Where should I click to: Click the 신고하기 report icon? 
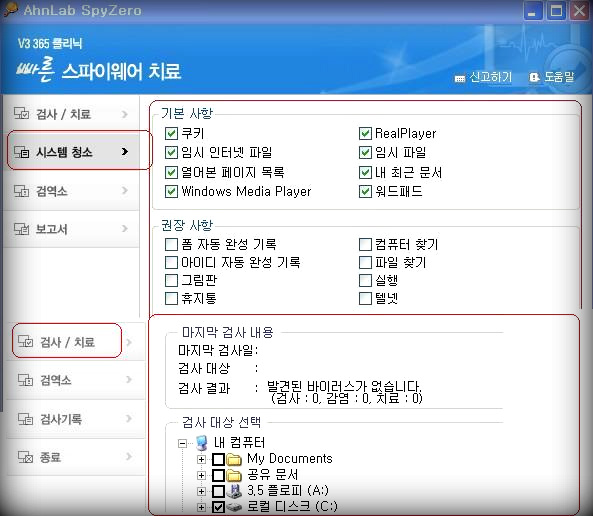460,79
